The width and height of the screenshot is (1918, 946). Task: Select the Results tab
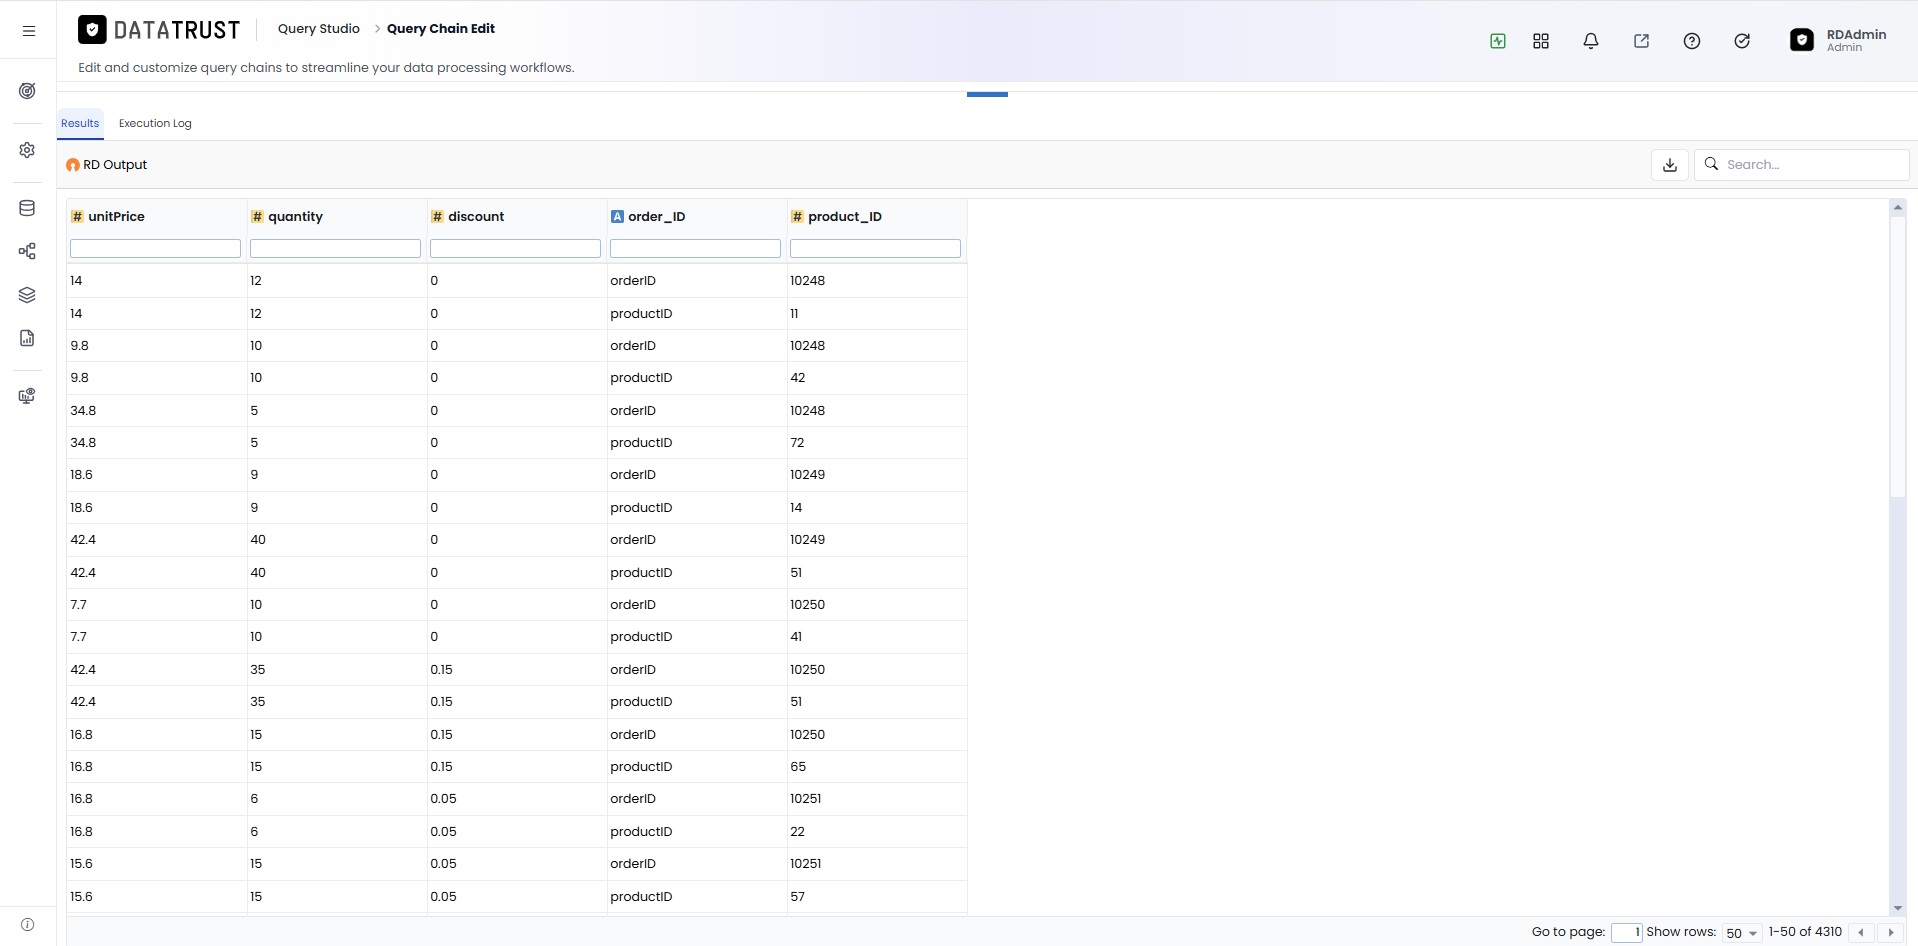point(80,124)
